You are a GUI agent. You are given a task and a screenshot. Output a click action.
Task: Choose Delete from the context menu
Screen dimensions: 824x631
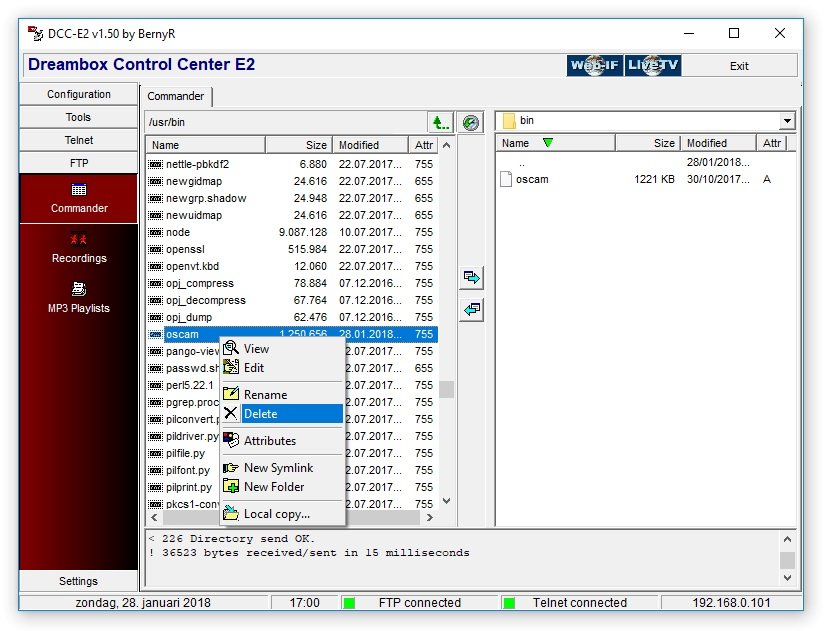pos(283,413)
